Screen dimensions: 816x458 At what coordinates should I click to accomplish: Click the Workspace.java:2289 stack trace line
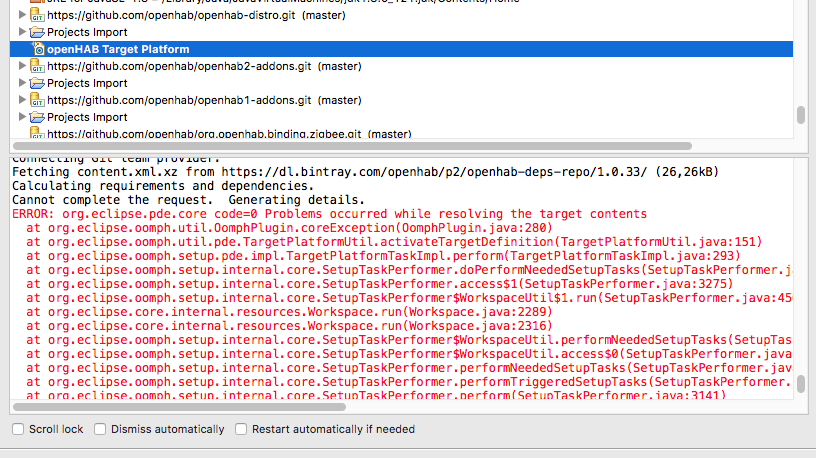click(289, 312)
